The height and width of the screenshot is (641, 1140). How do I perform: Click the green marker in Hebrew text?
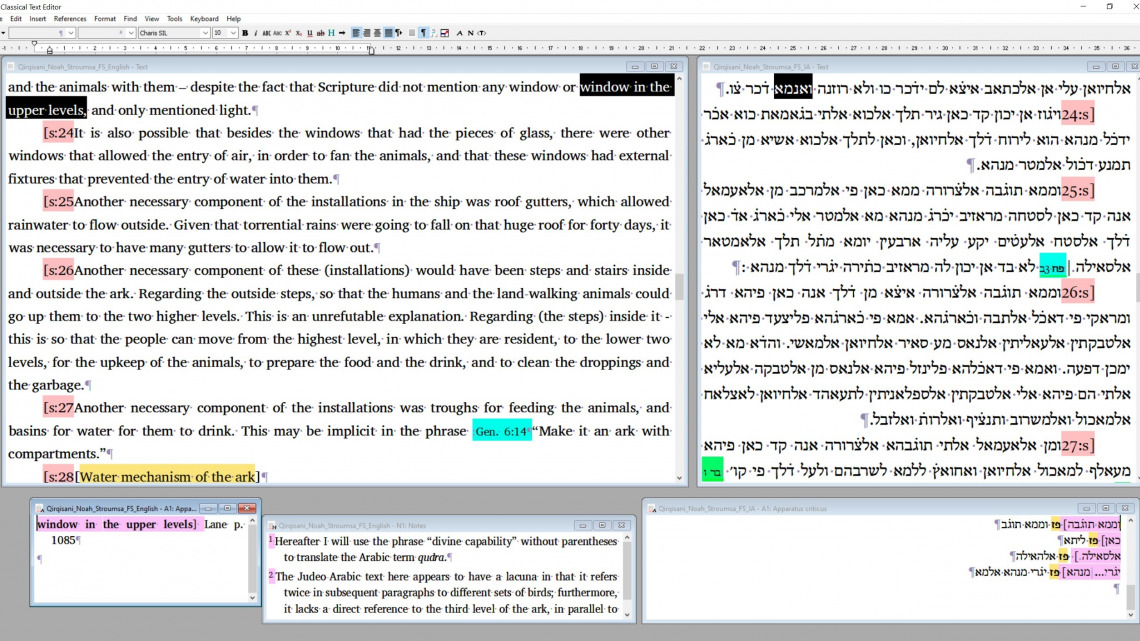click(x=712, y=470)
